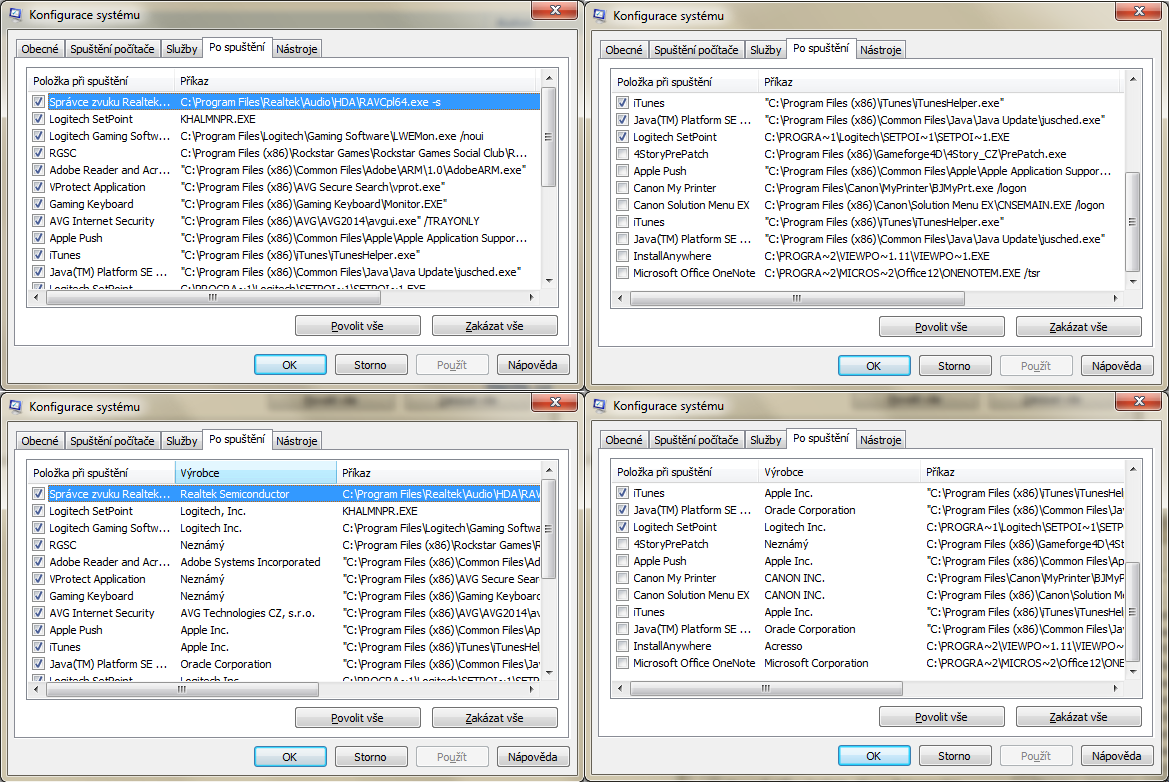The width and height of the screenshot is (1170, 782).
Task: Sort by Položka při spuštění in top-right window
Action: [684, 82]
